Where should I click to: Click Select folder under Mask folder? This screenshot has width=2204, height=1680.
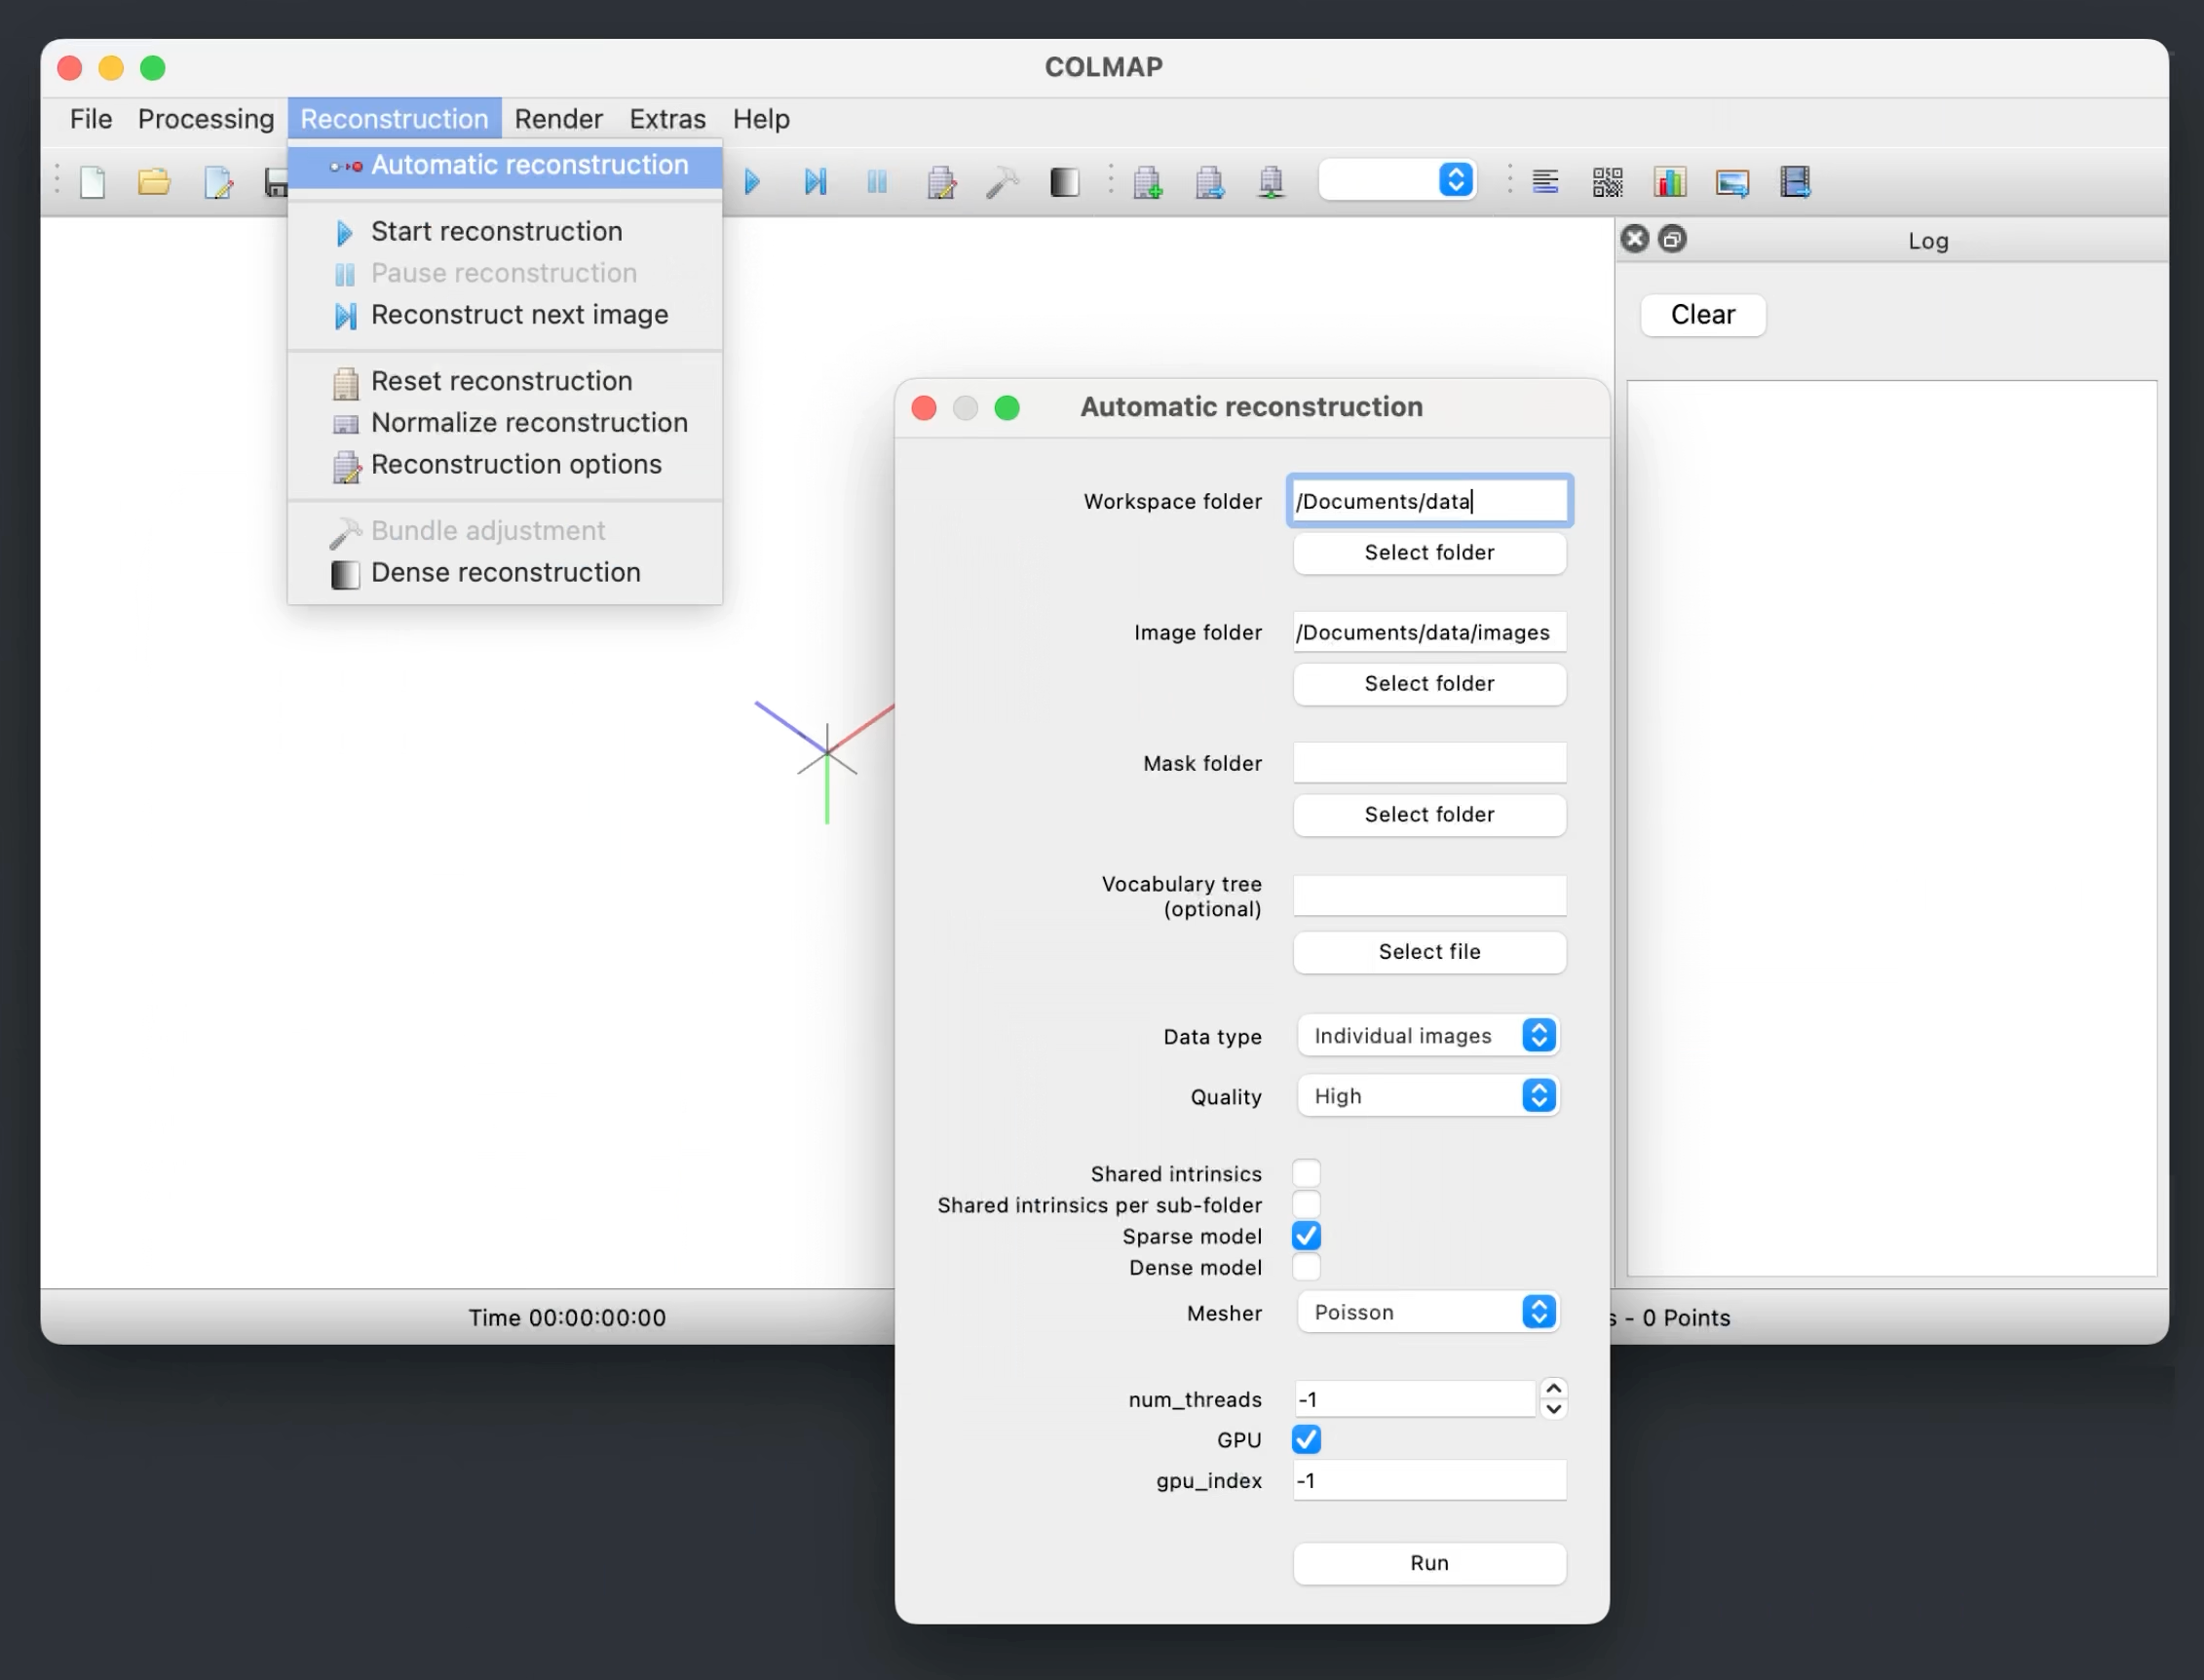click(1429, 815)
